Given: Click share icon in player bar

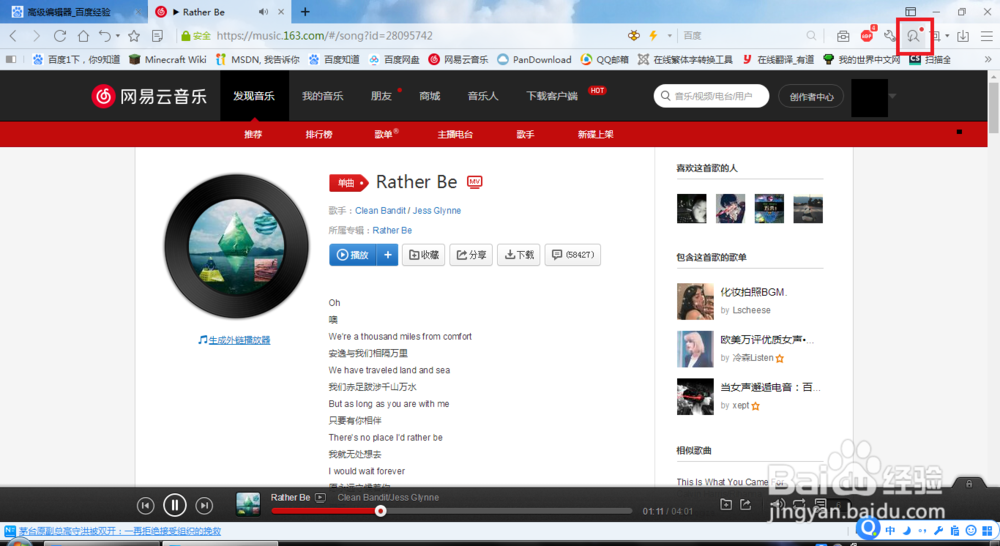Looking at the screenshot, I should click(746, 505).
